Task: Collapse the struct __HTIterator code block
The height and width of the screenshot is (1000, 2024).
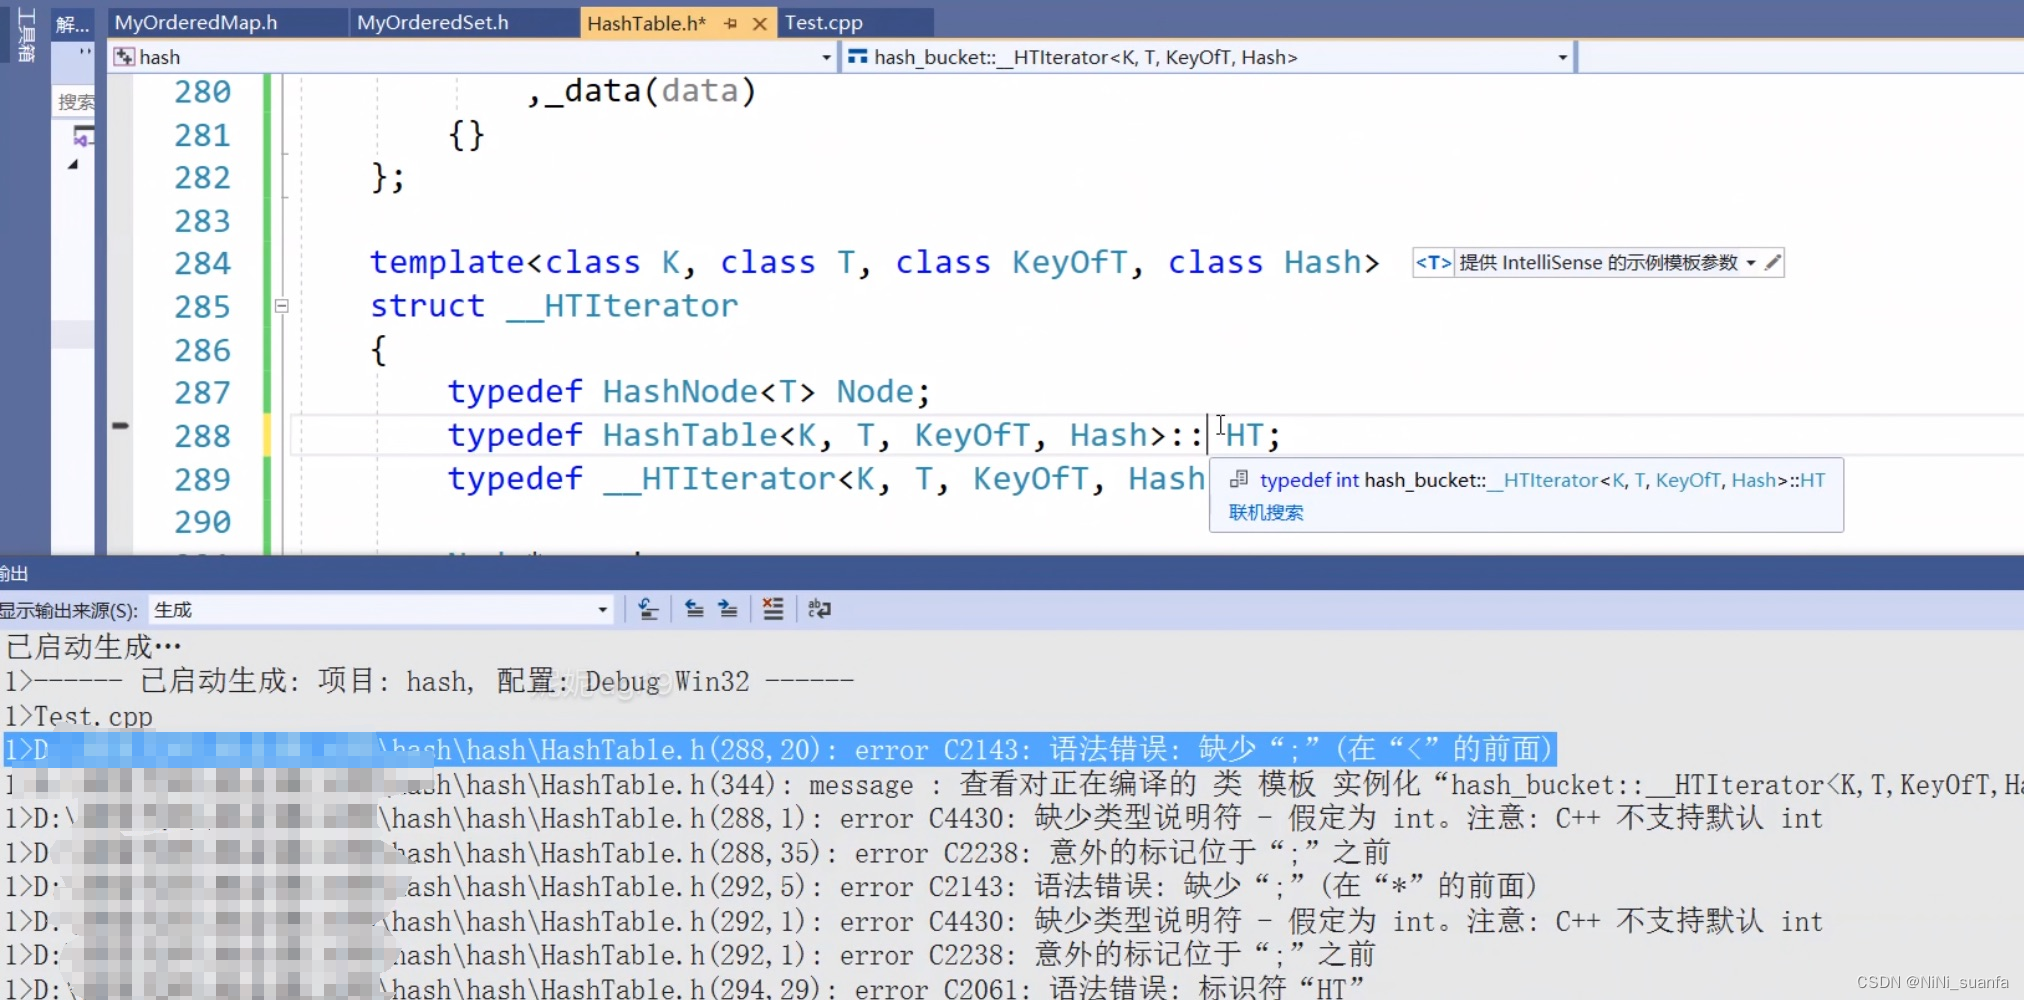Action: click(x=282, y=306)
